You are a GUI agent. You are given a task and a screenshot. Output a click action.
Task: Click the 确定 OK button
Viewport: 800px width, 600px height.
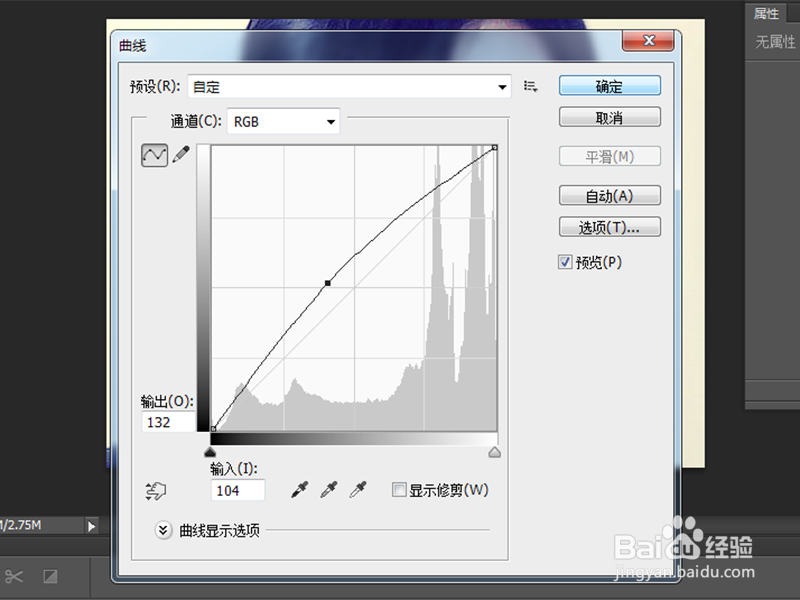(610, 86)
